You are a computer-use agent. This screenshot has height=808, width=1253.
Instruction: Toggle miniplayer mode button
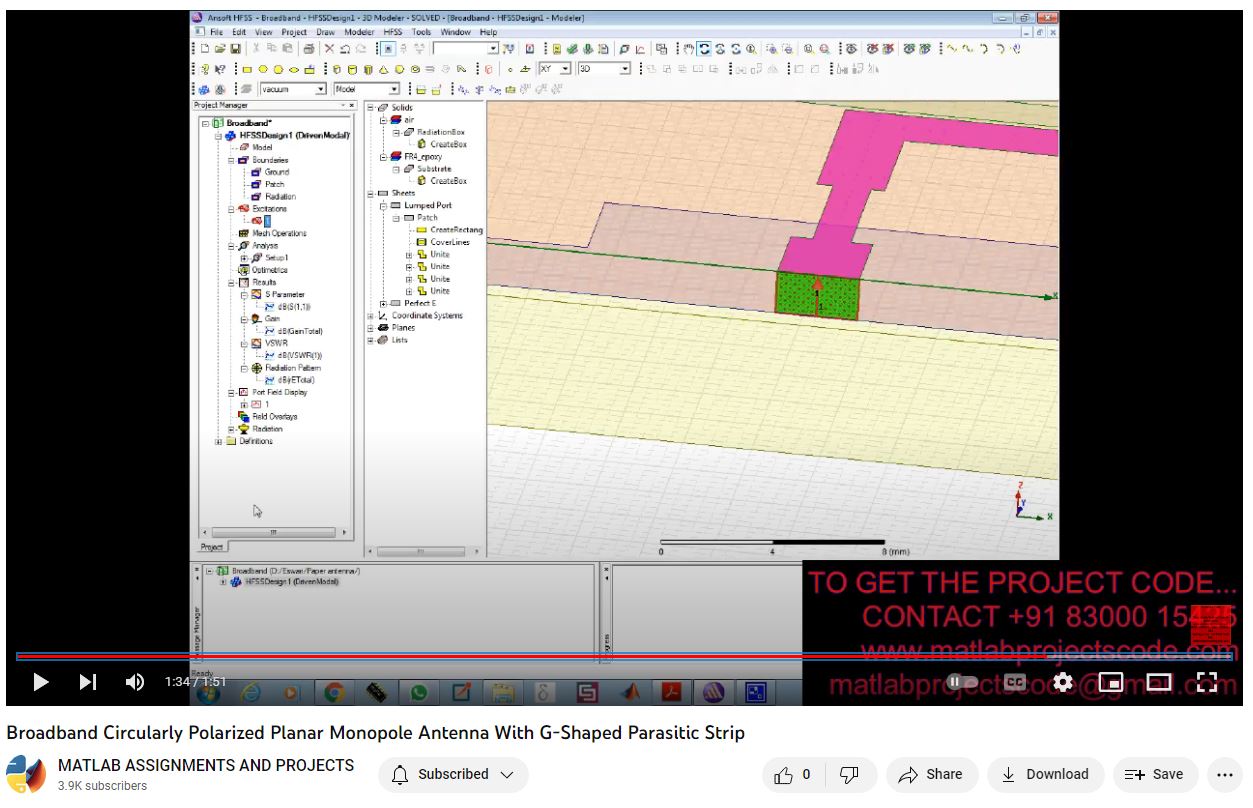click(x=1111, y=682)
